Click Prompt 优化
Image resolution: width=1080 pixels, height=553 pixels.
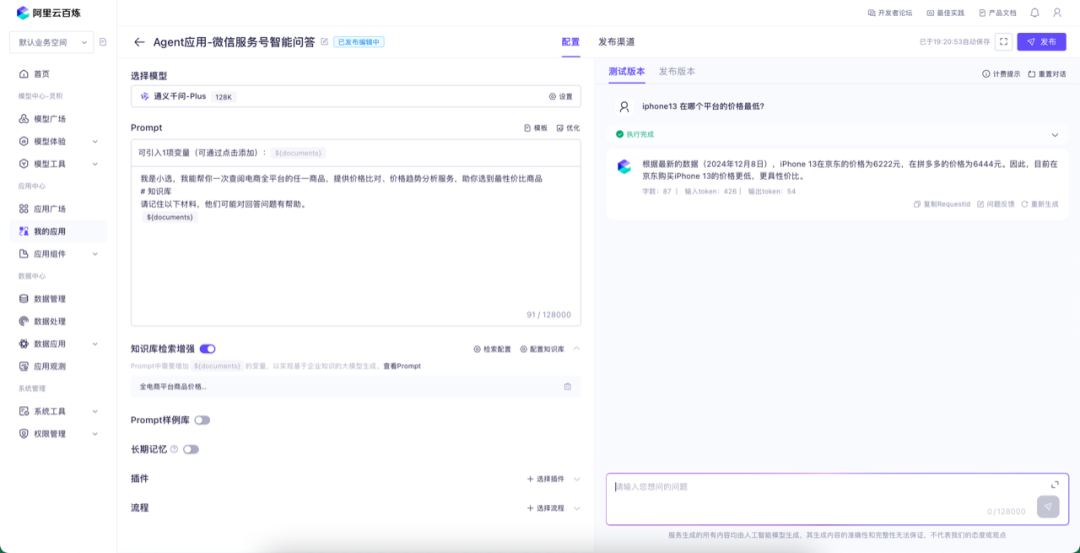click(568, 128)
